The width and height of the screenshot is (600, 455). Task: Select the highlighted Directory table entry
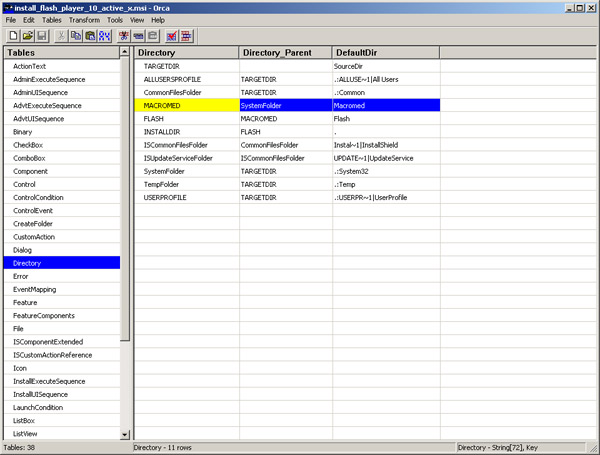pyautogui.click(x=62, y=263)
